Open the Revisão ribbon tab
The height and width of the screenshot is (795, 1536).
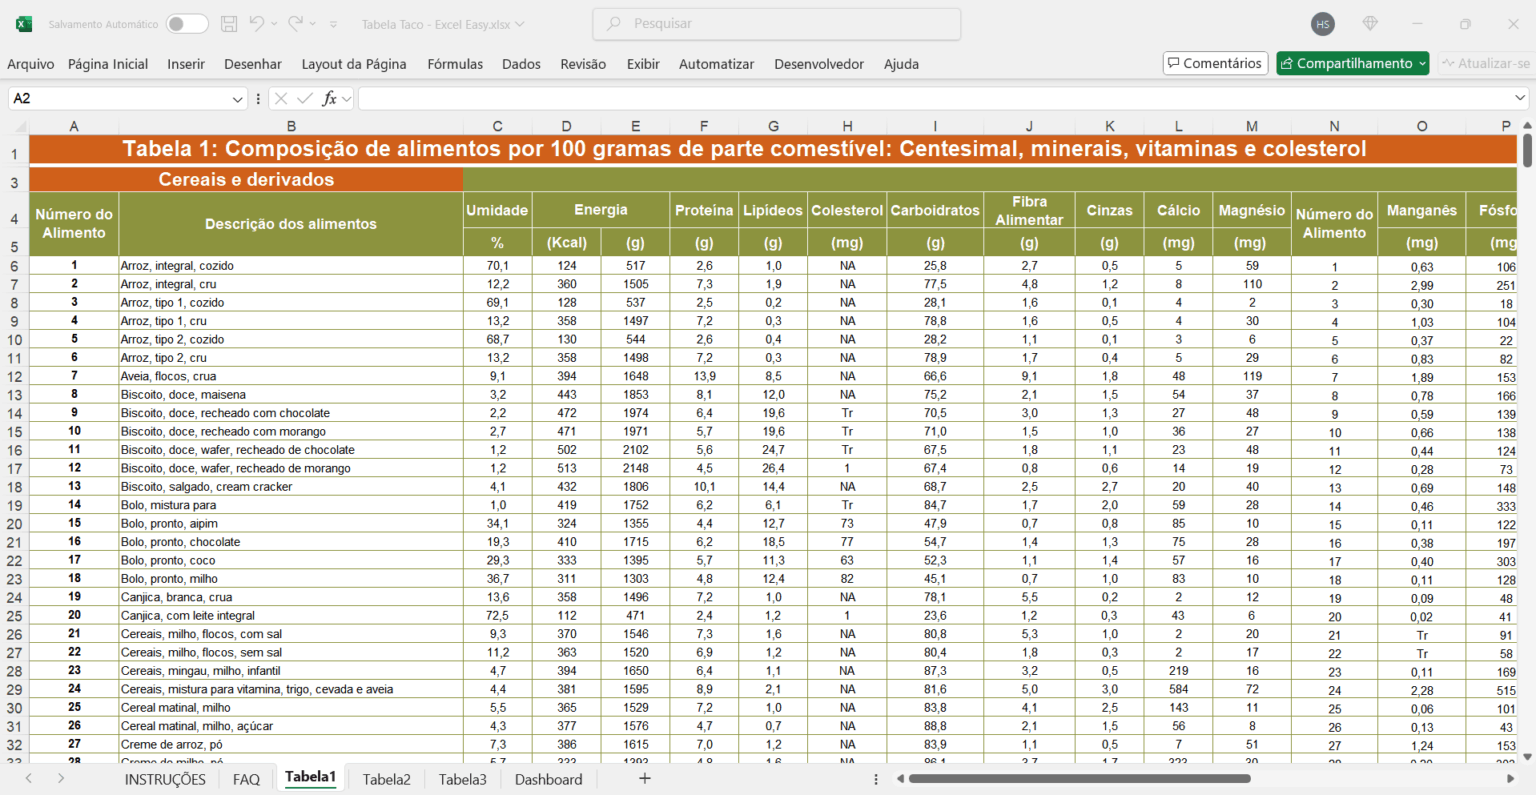coord(583,64)
